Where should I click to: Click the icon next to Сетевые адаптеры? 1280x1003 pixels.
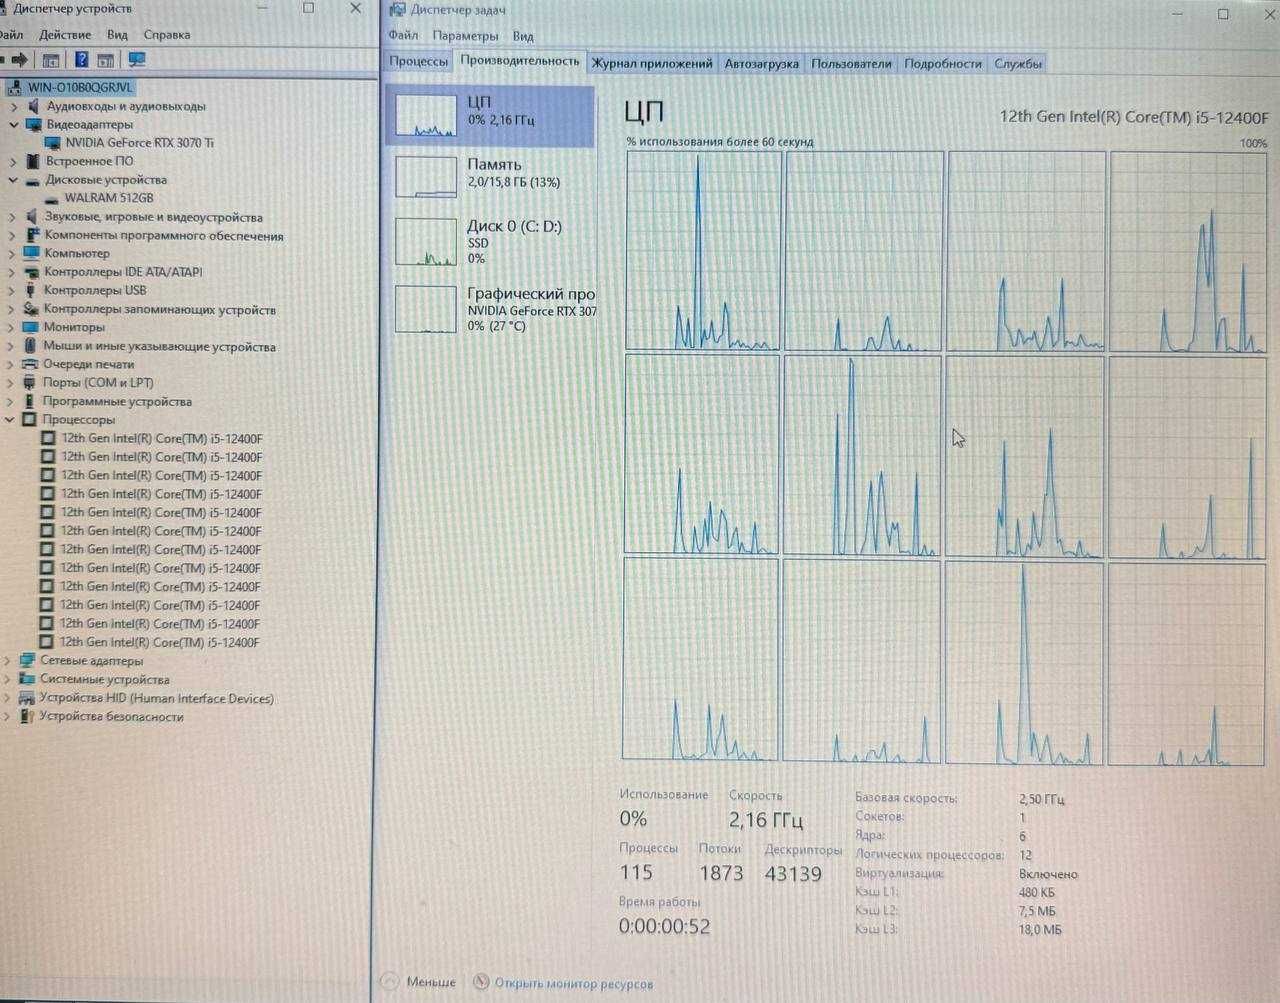[x=27, y=661]
